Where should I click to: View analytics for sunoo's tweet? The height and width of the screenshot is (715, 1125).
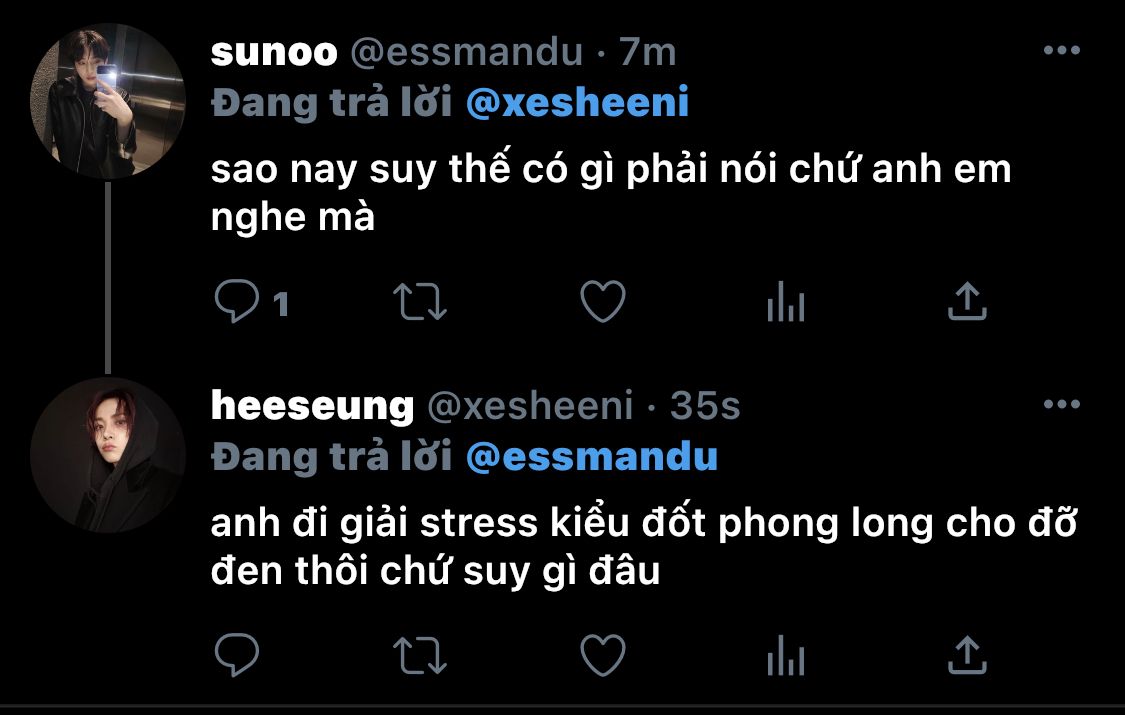(786, 301)
